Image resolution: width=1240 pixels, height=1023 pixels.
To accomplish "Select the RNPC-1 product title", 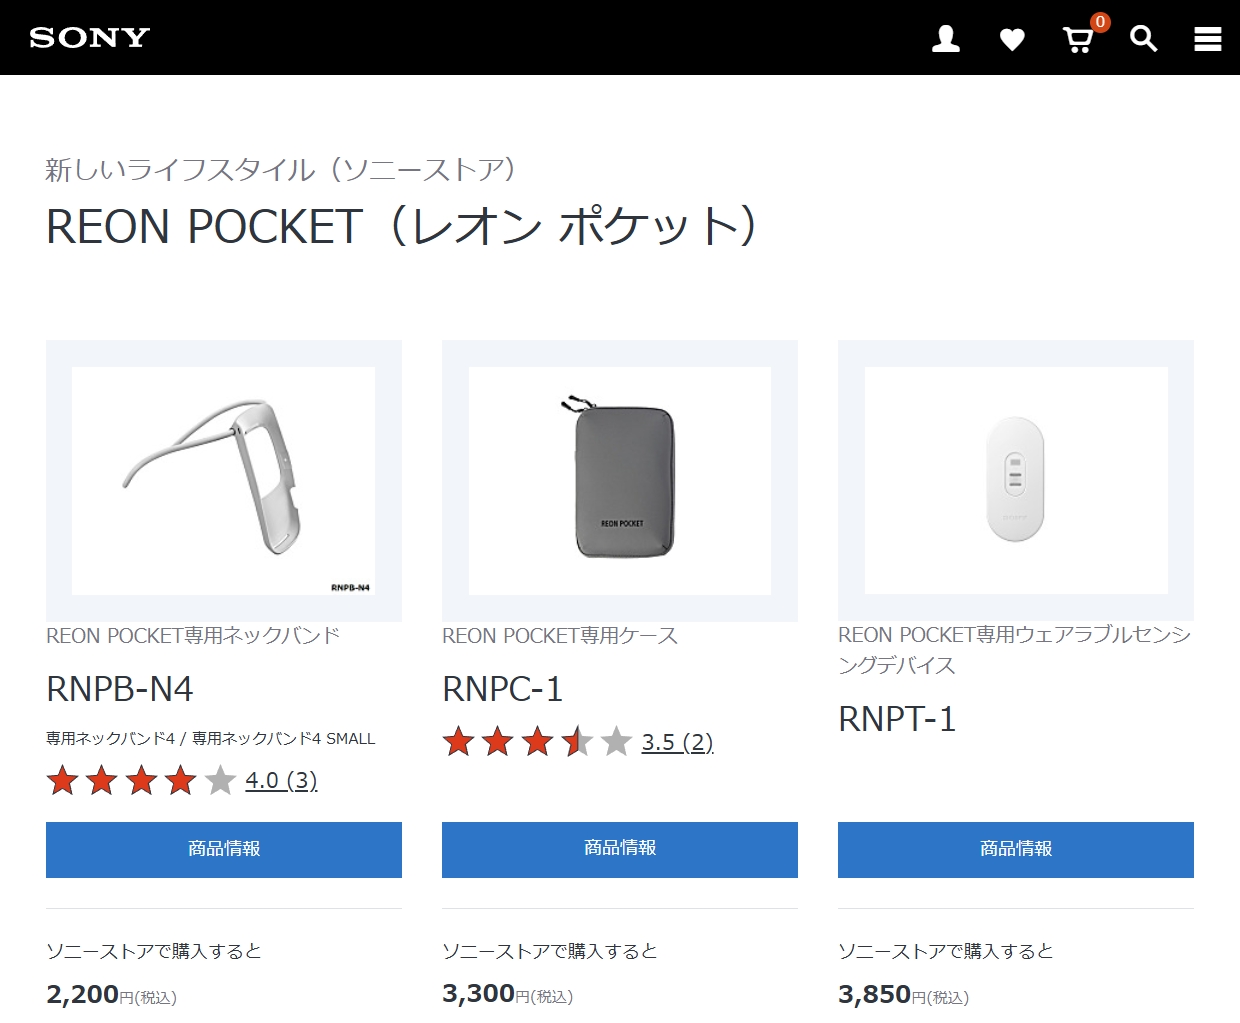I will coord(502,689).
